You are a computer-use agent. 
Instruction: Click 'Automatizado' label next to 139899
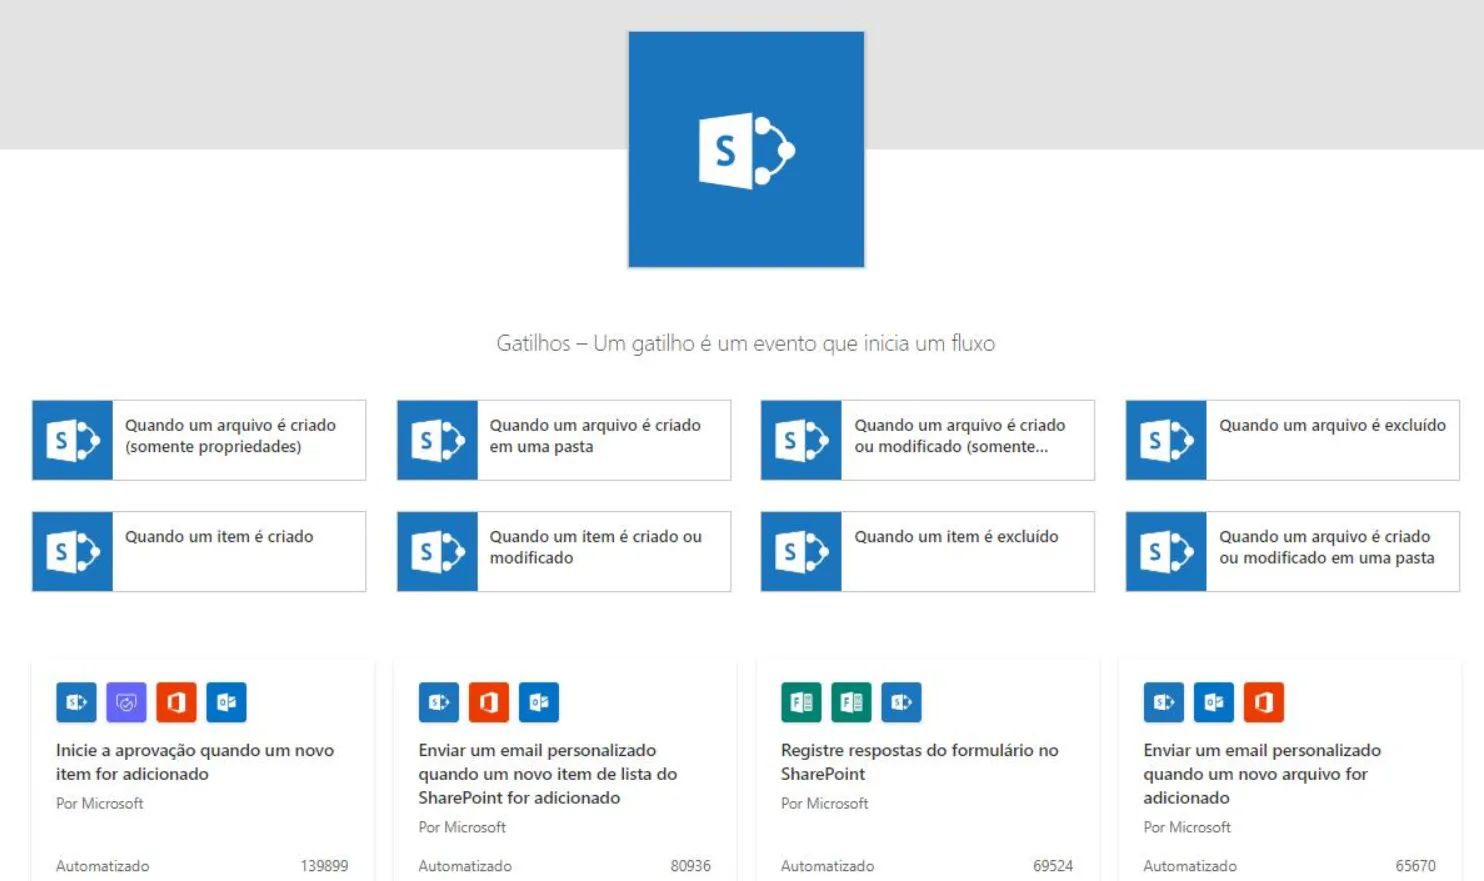(x=102, y=866)
